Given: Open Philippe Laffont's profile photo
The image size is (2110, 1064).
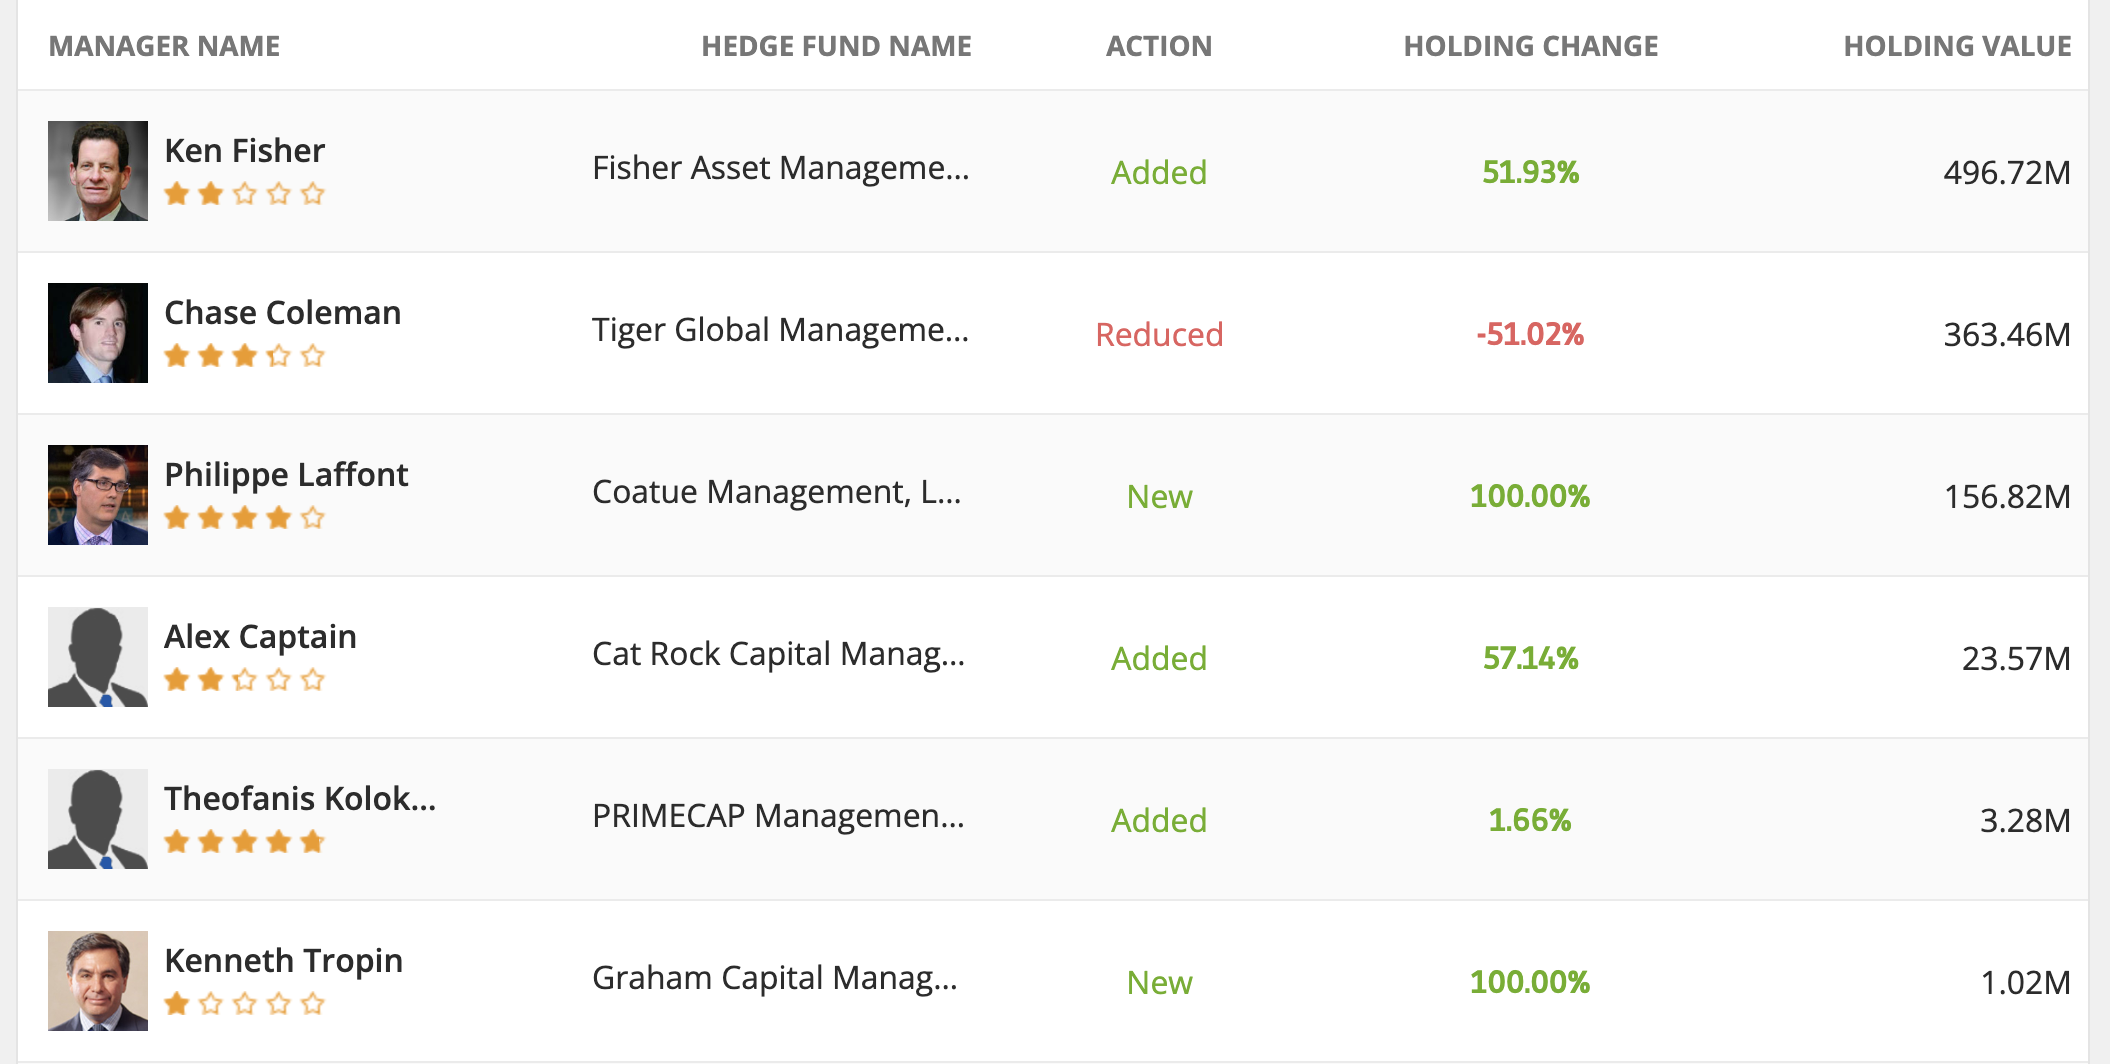Looking at the screenshot, I should pos(98,495).
